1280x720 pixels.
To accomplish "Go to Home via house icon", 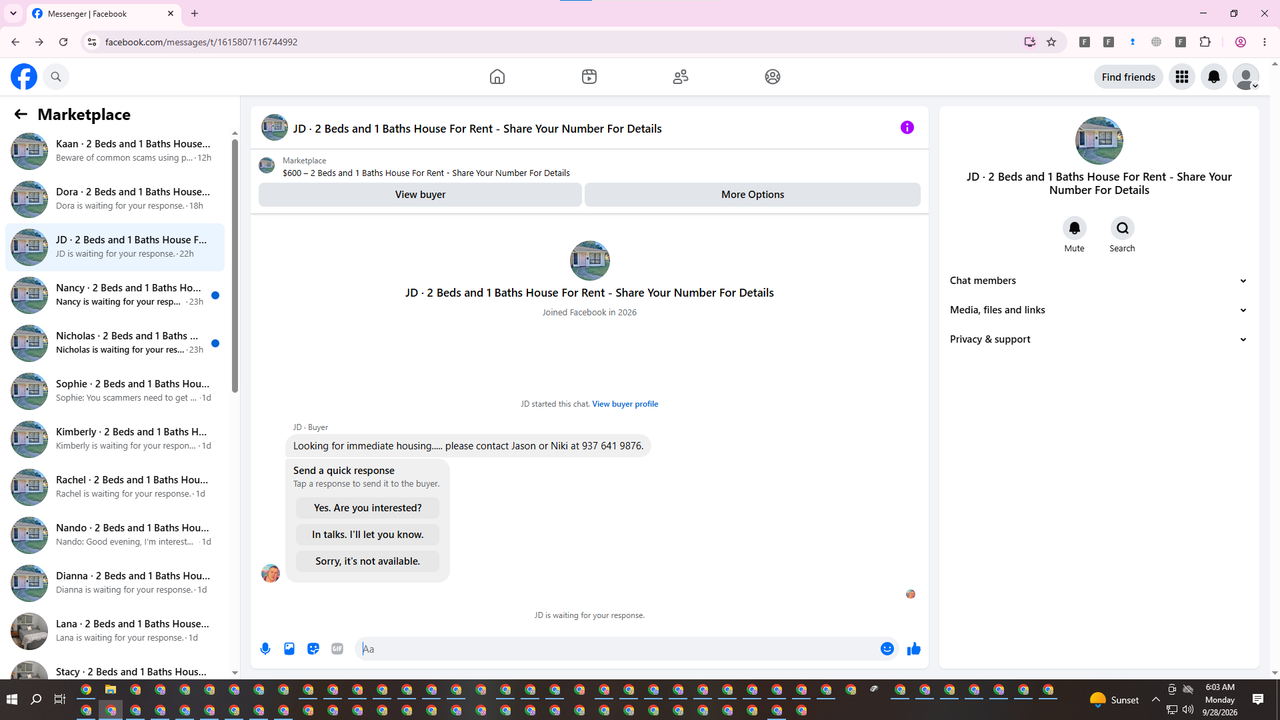I will [x=497, y=77].
